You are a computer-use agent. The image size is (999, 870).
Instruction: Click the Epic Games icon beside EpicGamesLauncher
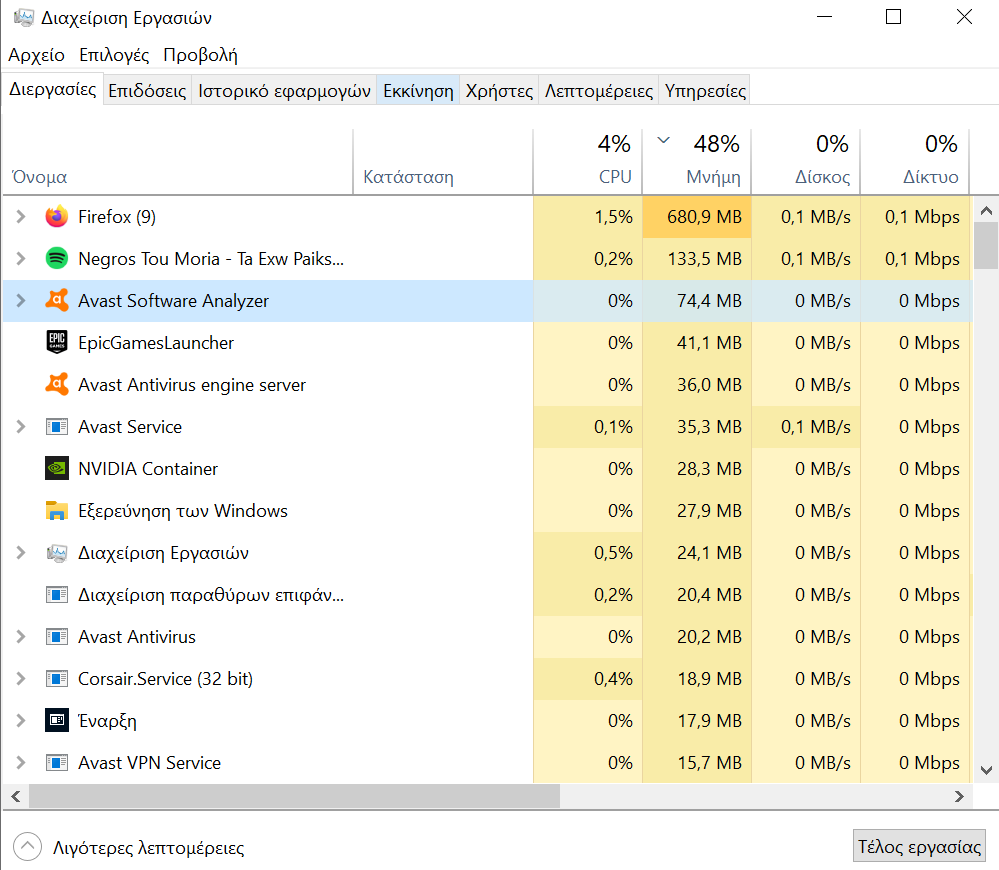(x=57, y=343)
